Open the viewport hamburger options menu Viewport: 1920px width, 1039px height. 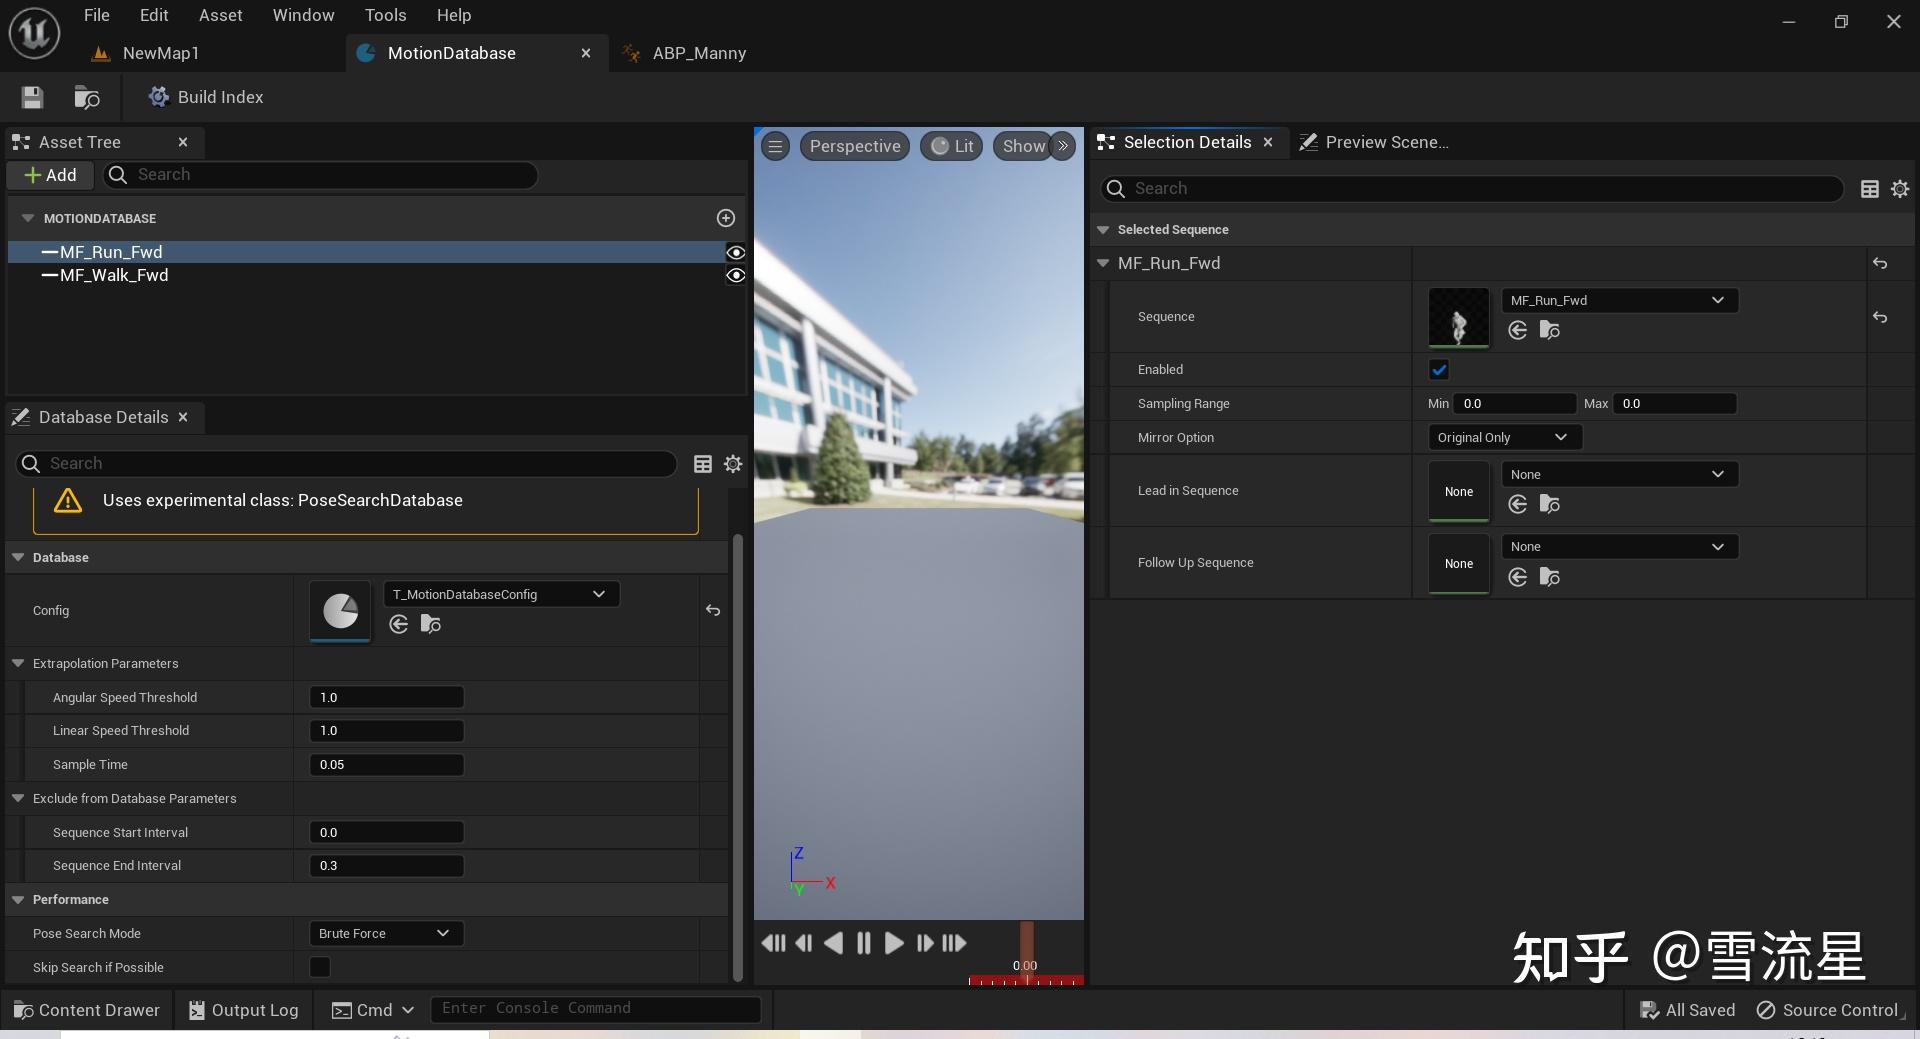click(x=775, y=146)
